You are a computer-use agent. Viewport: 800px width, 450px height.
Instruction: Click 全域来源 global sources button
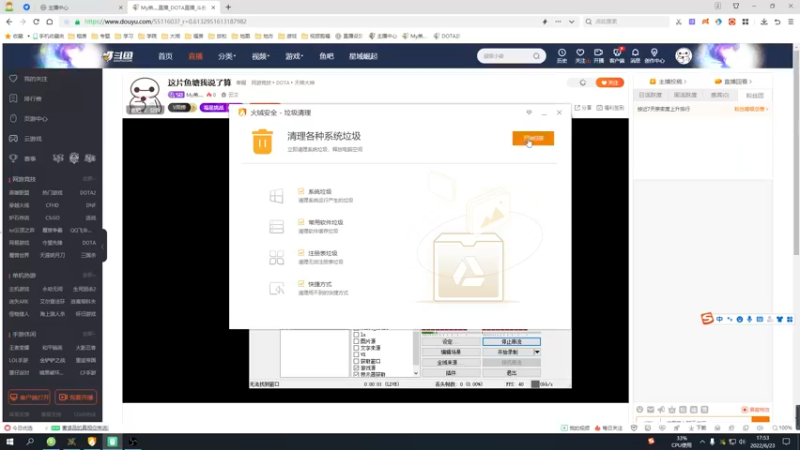450,362
